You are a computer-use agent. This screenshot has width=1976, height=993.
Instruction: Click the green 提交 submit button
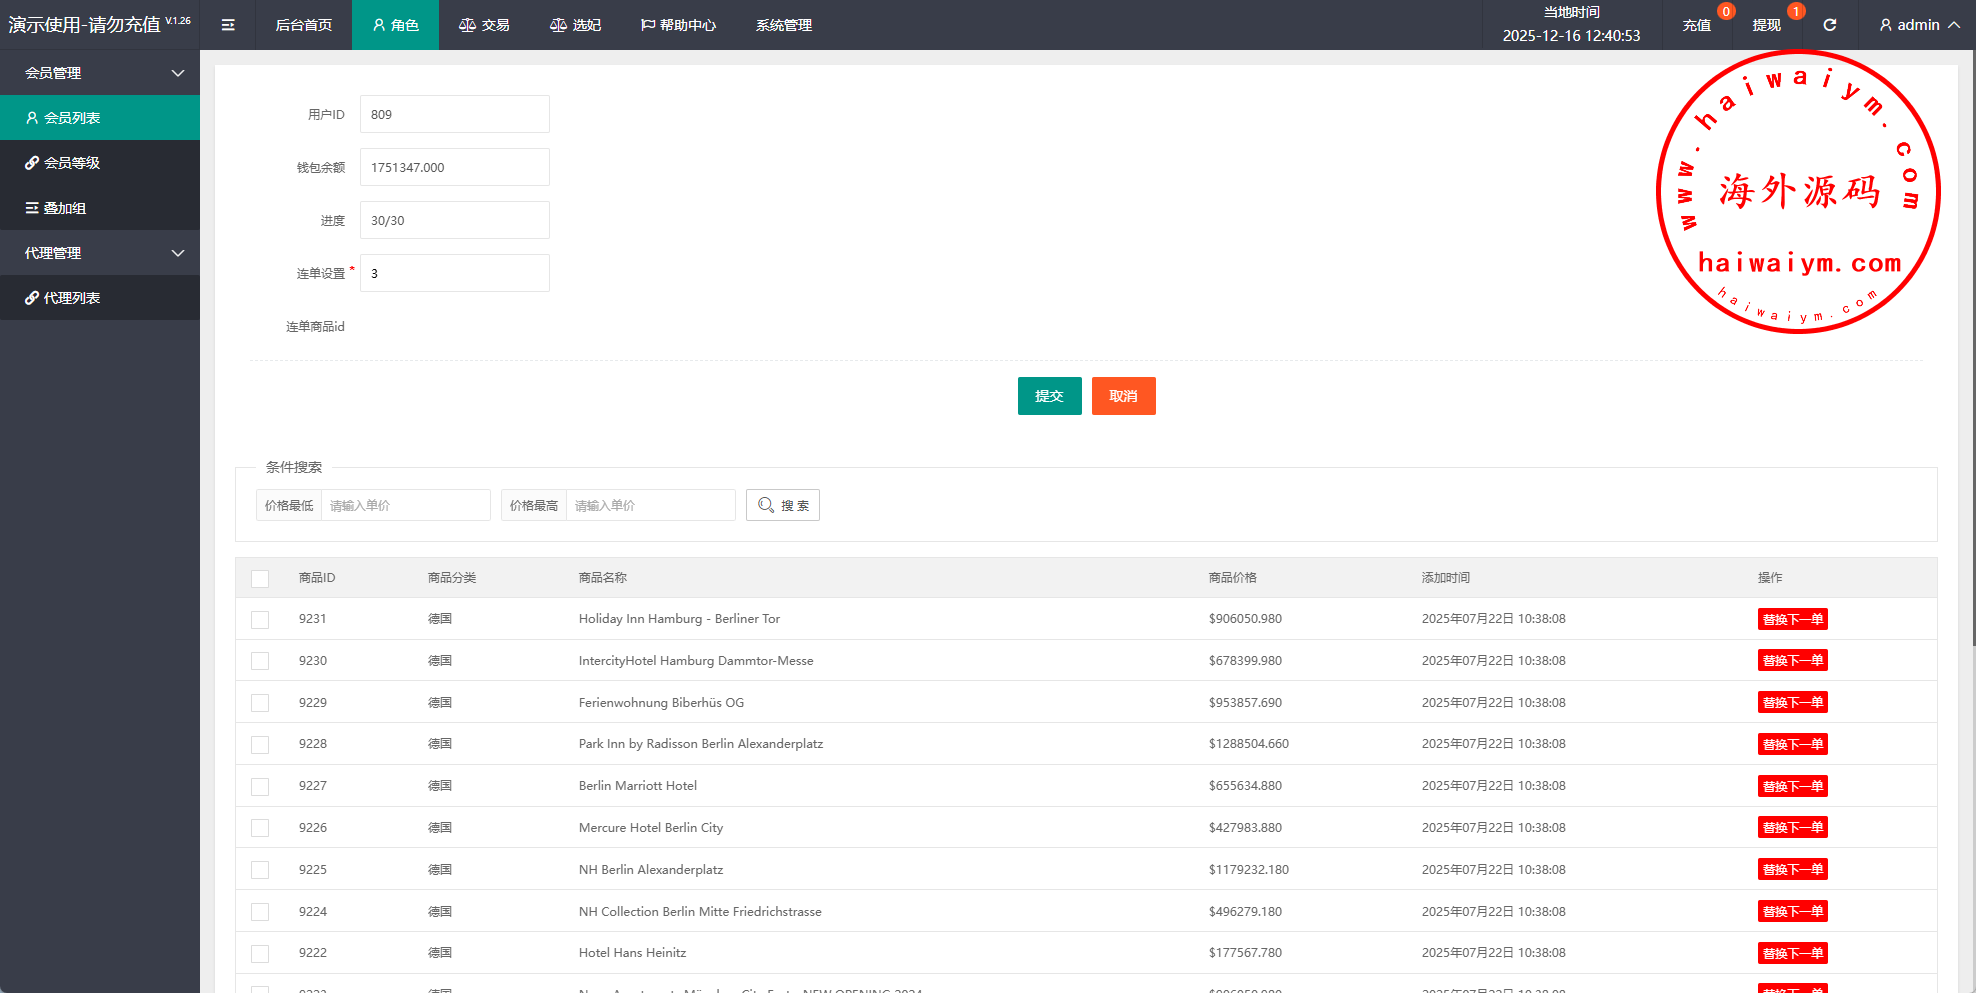(1049, 396)
